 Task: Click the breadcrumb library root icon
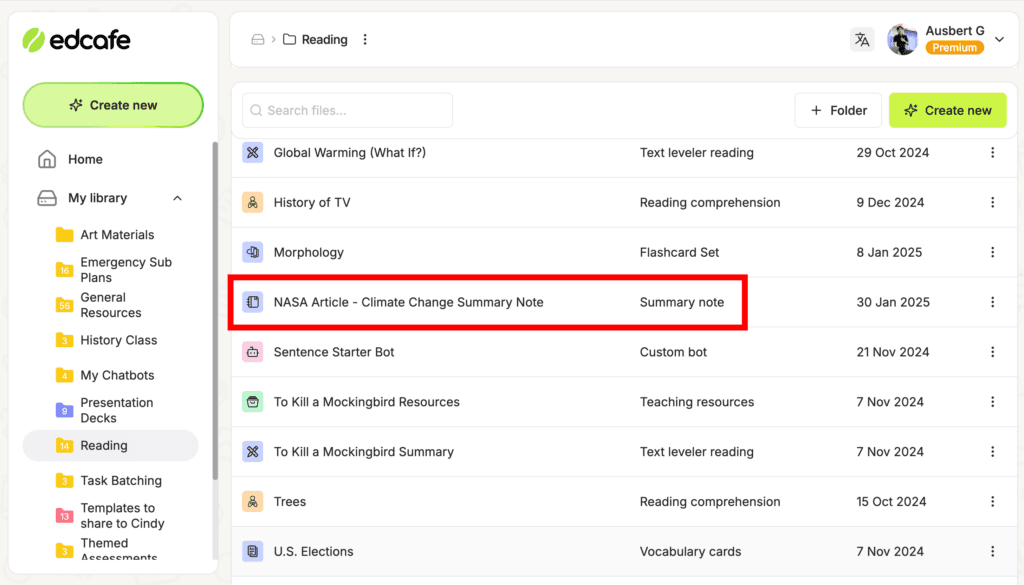coord(258,40)
